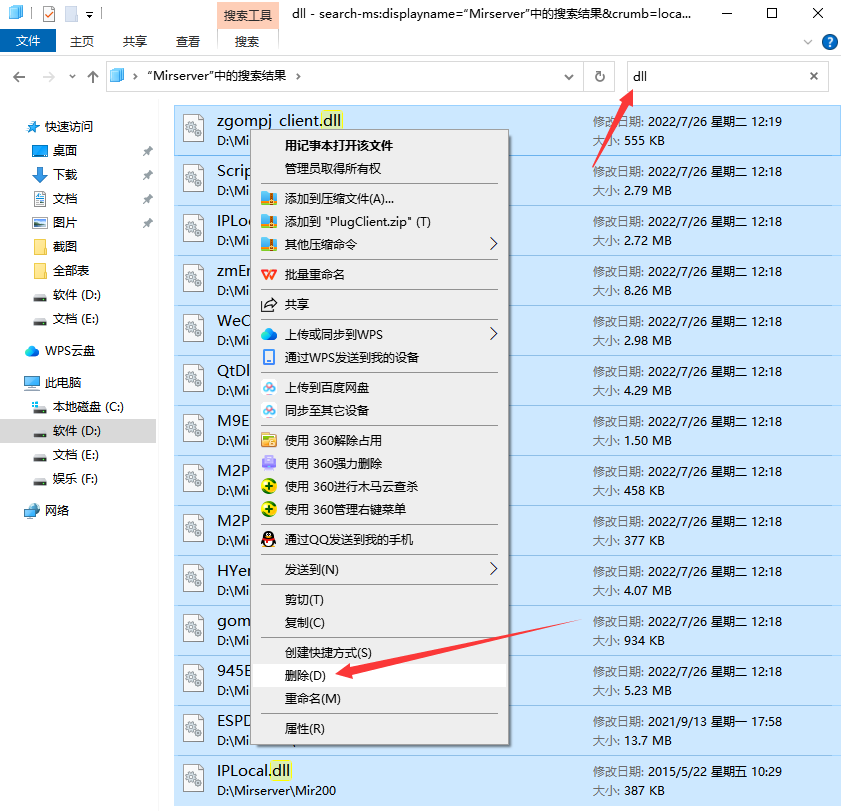Select 本地磁盘 (C:) in navigation pane
Image resolution: width=841 pixels, height=811 pixels.
pos(88,407)
